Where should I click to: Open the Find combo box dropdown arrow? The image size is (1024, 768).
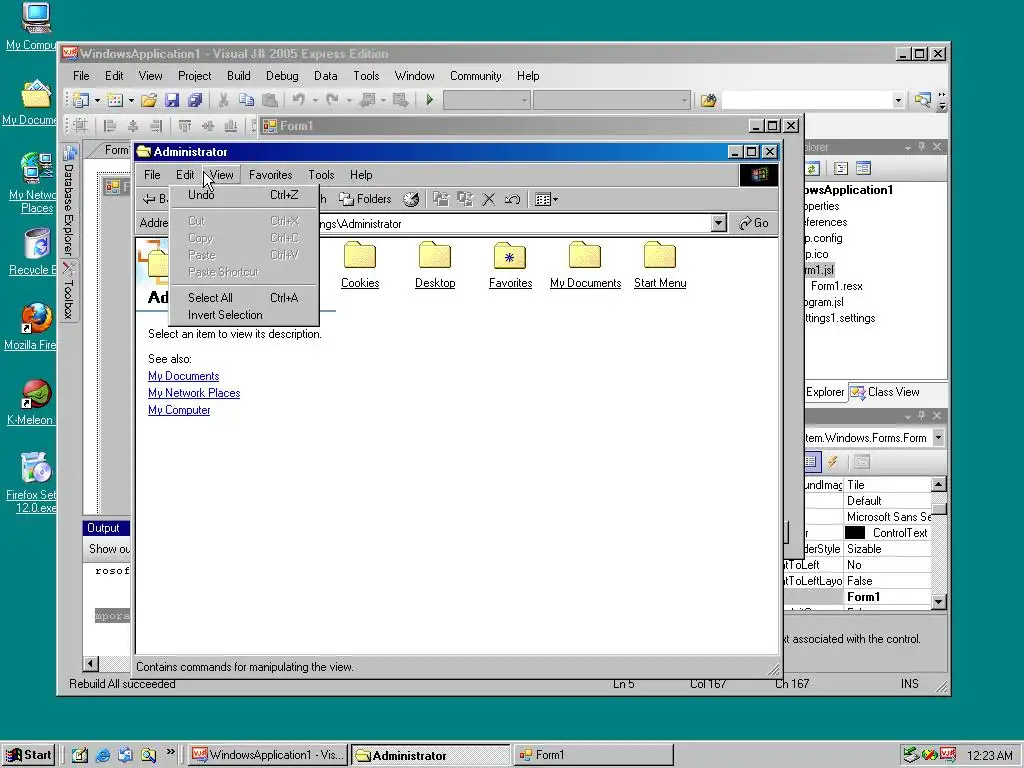pyautogui.click(x=898, y=101)
